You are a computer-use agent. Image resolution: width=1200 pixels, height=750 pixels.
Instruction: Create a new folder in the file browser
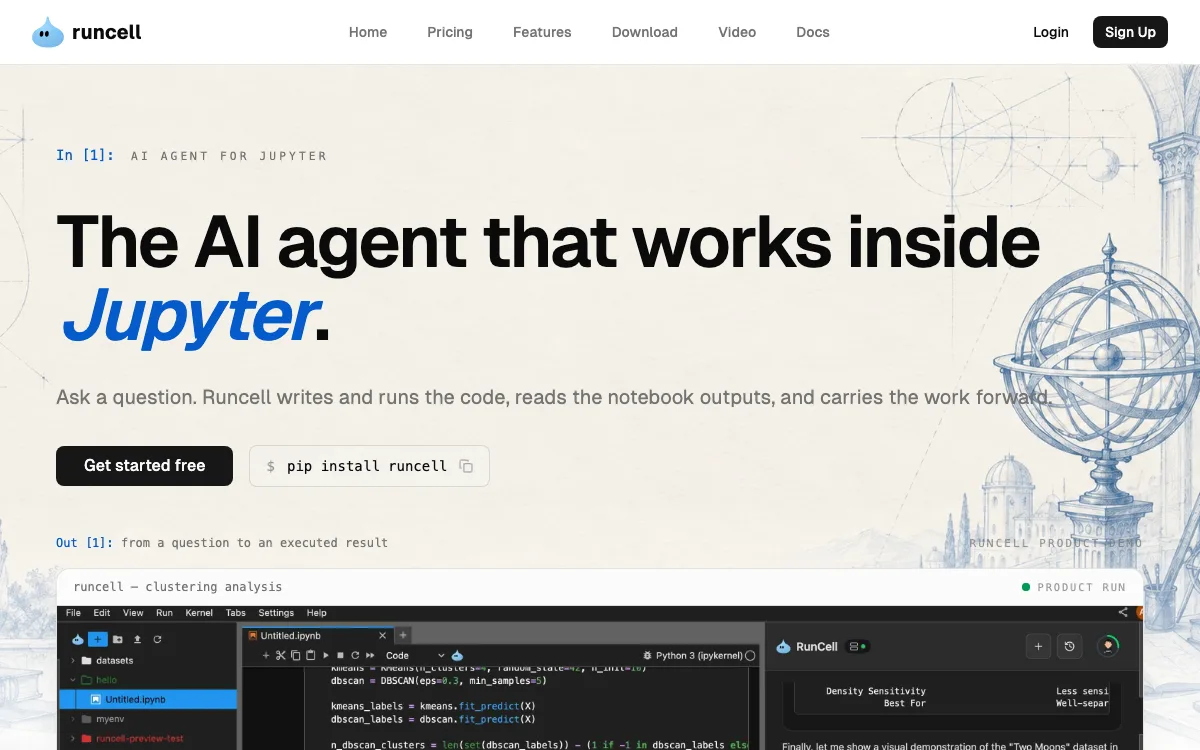[x=118, y=640]
